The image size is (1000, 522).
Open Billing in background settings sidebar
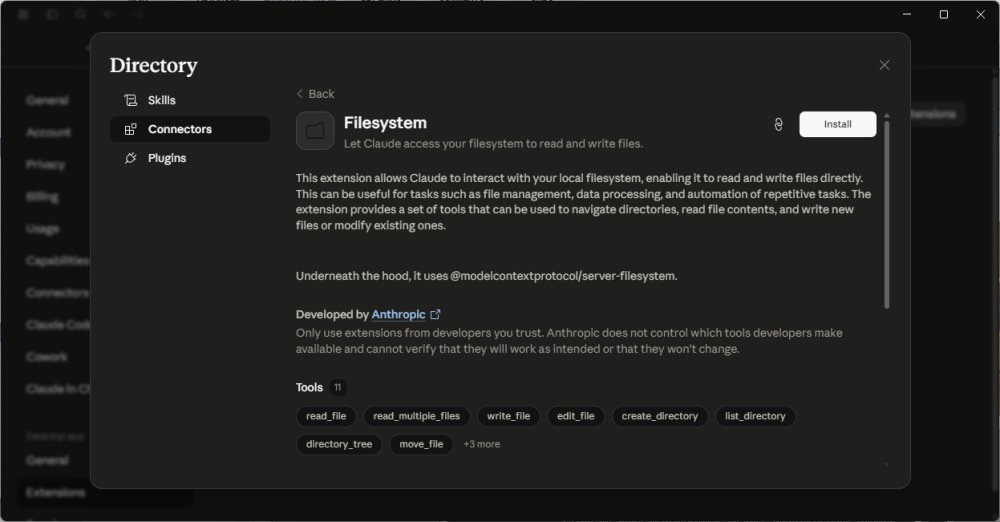point(42,197)
